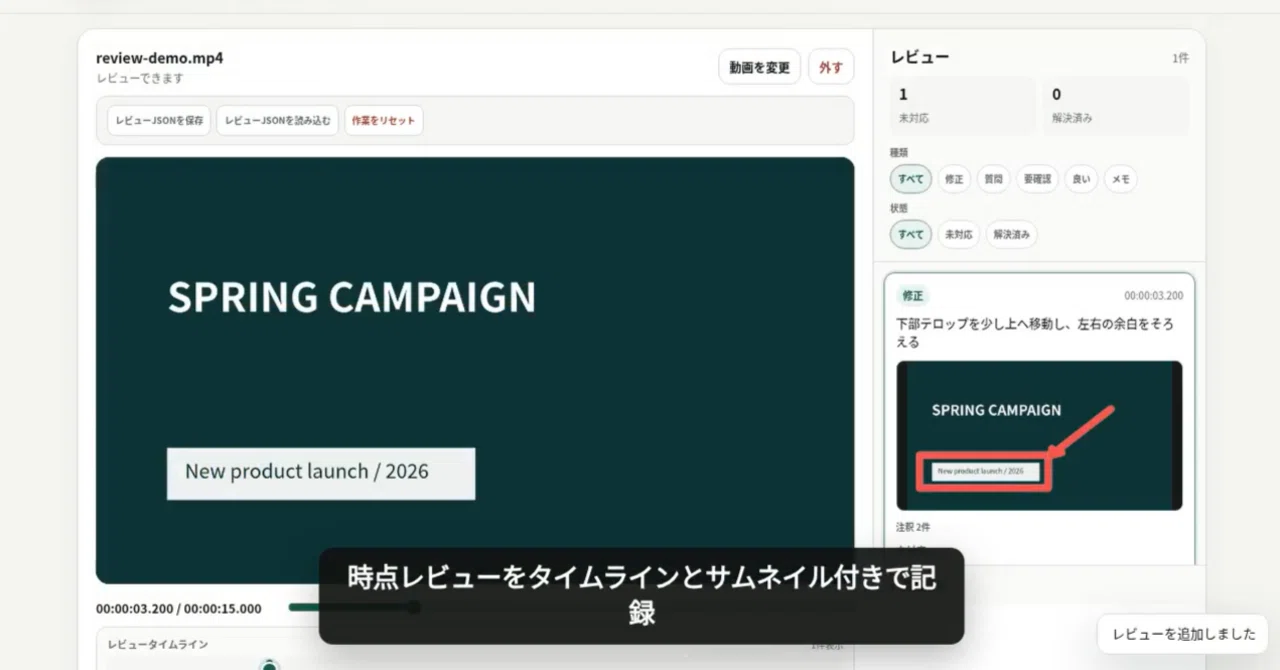
Task: Click the 解決済み count card showing 0
Action: (x=1116, y=105)
